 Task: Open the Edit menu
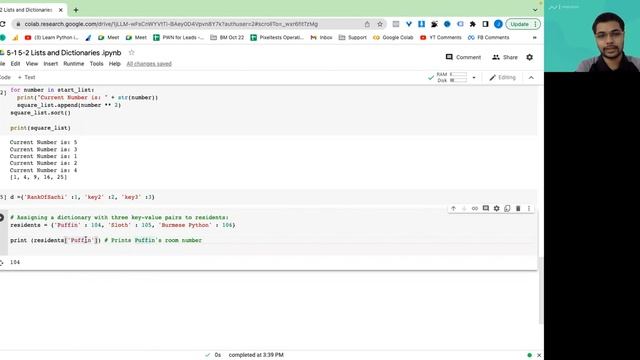tap(15, 64)
